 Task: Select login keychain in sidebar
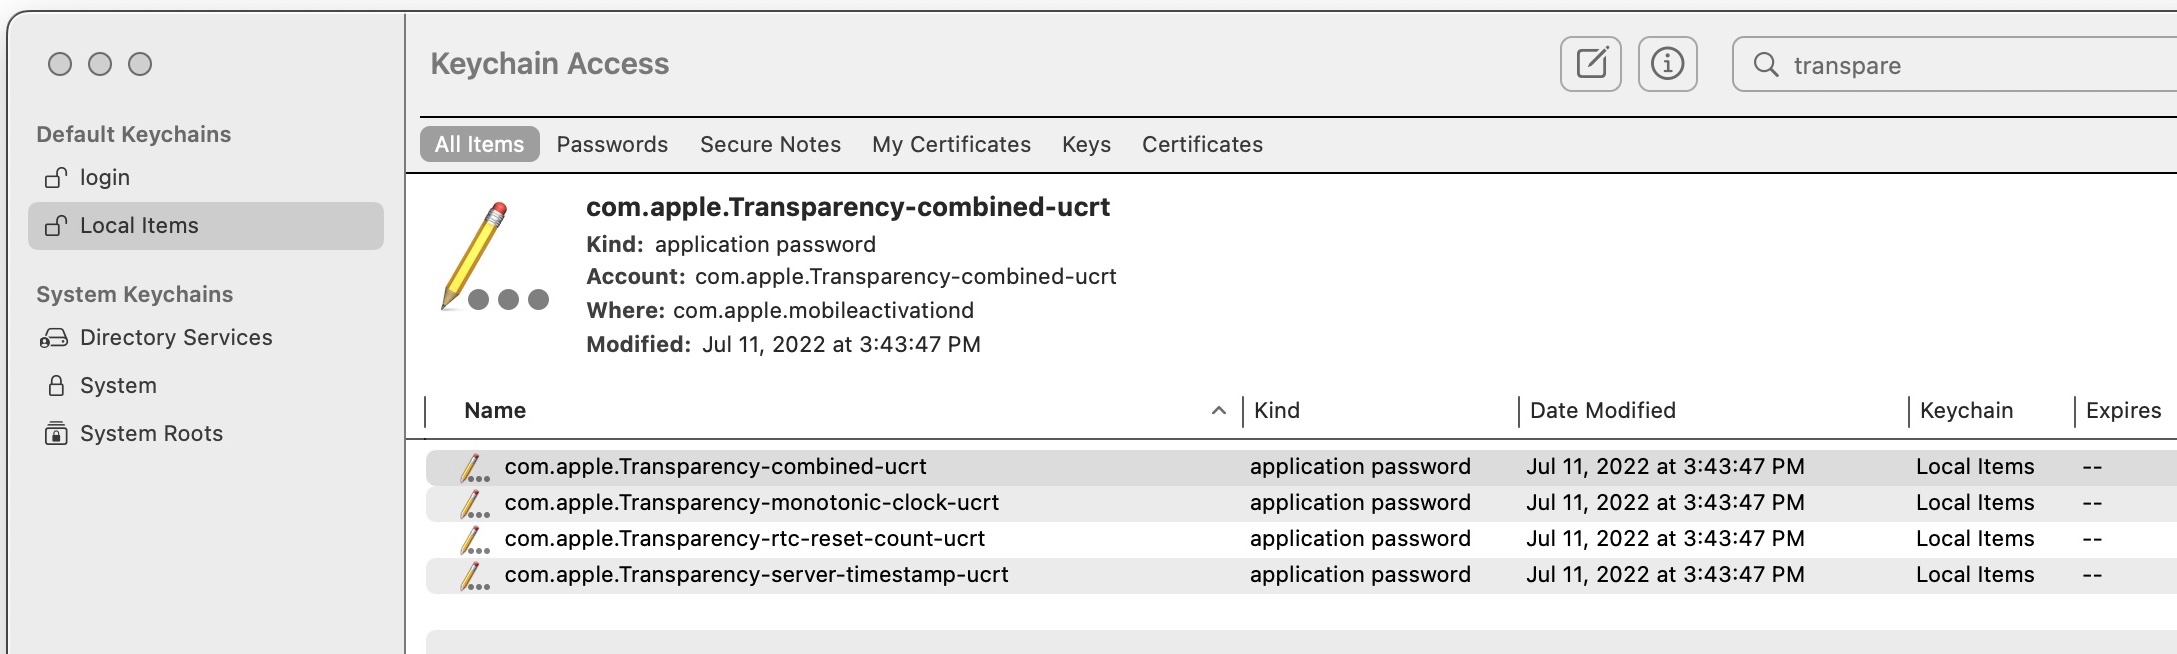pos(104,178)
